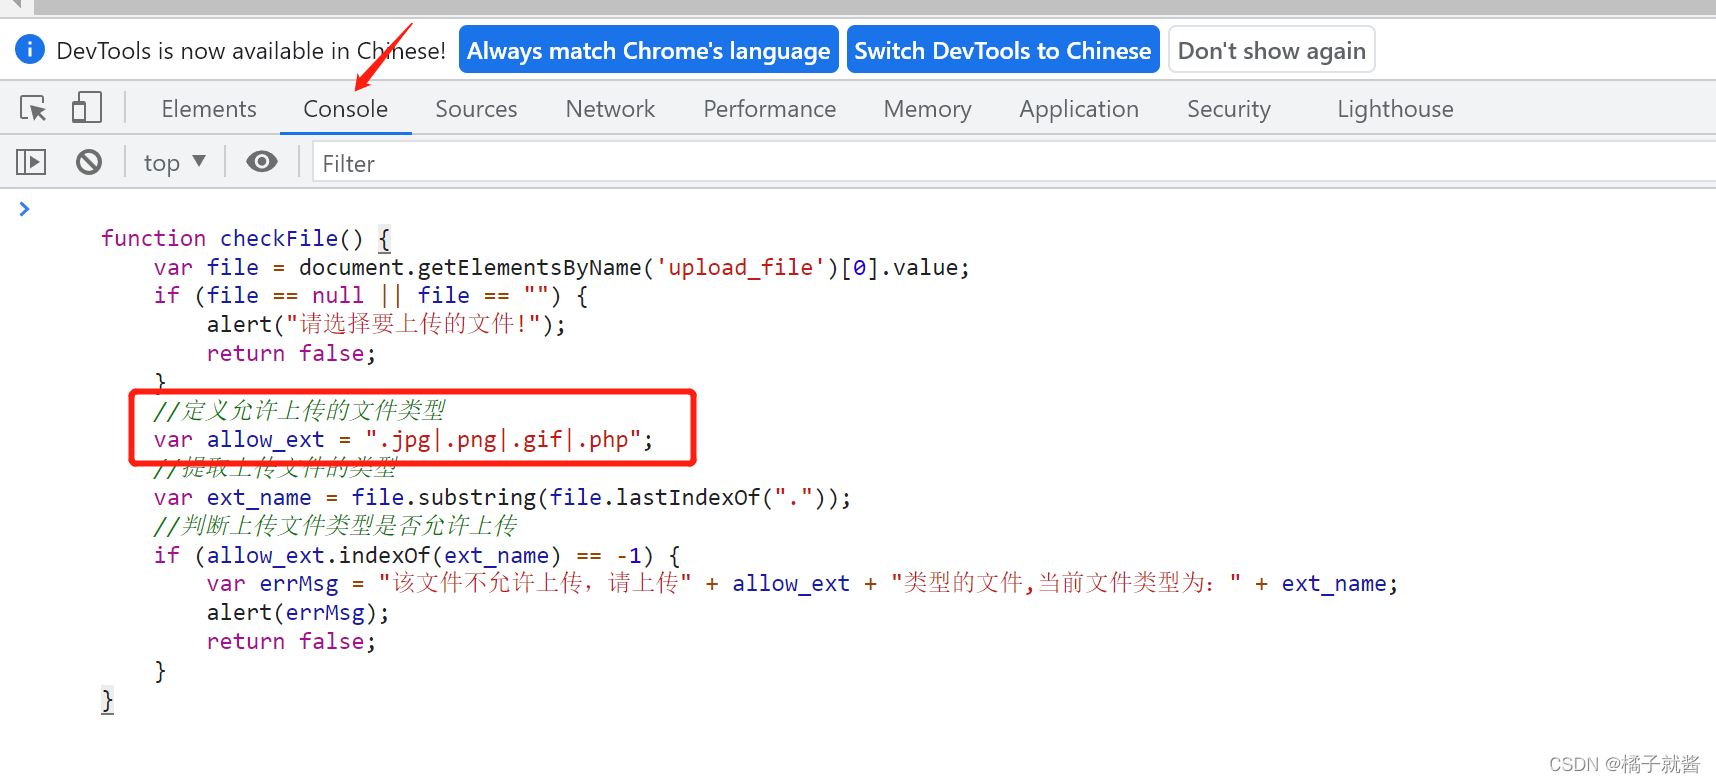The image size is (1716, 783).
Task: Click the var errMsg code line
Action: coord(802,583)
